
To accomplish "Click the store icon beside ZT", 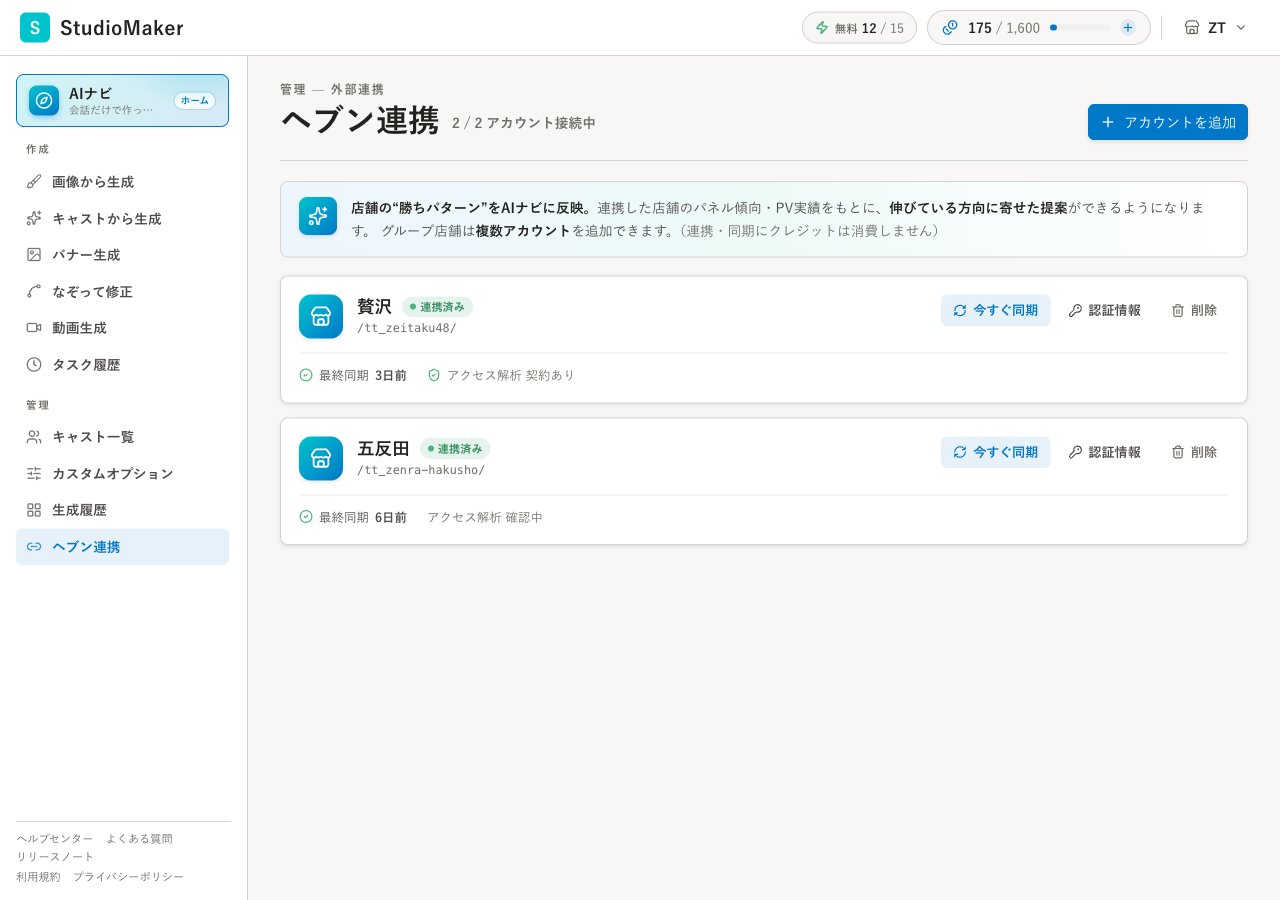I will click(x=1192, y=28).
